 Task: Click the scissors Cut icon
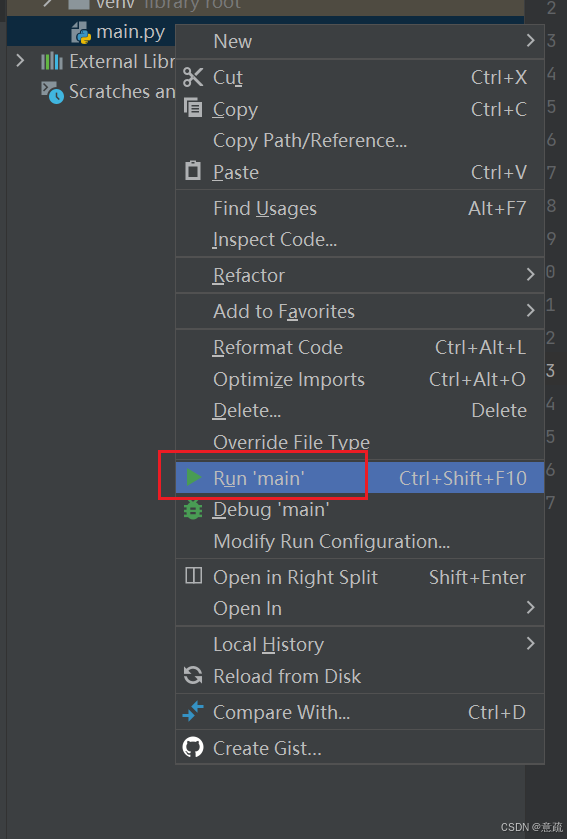tap(193, 77)
